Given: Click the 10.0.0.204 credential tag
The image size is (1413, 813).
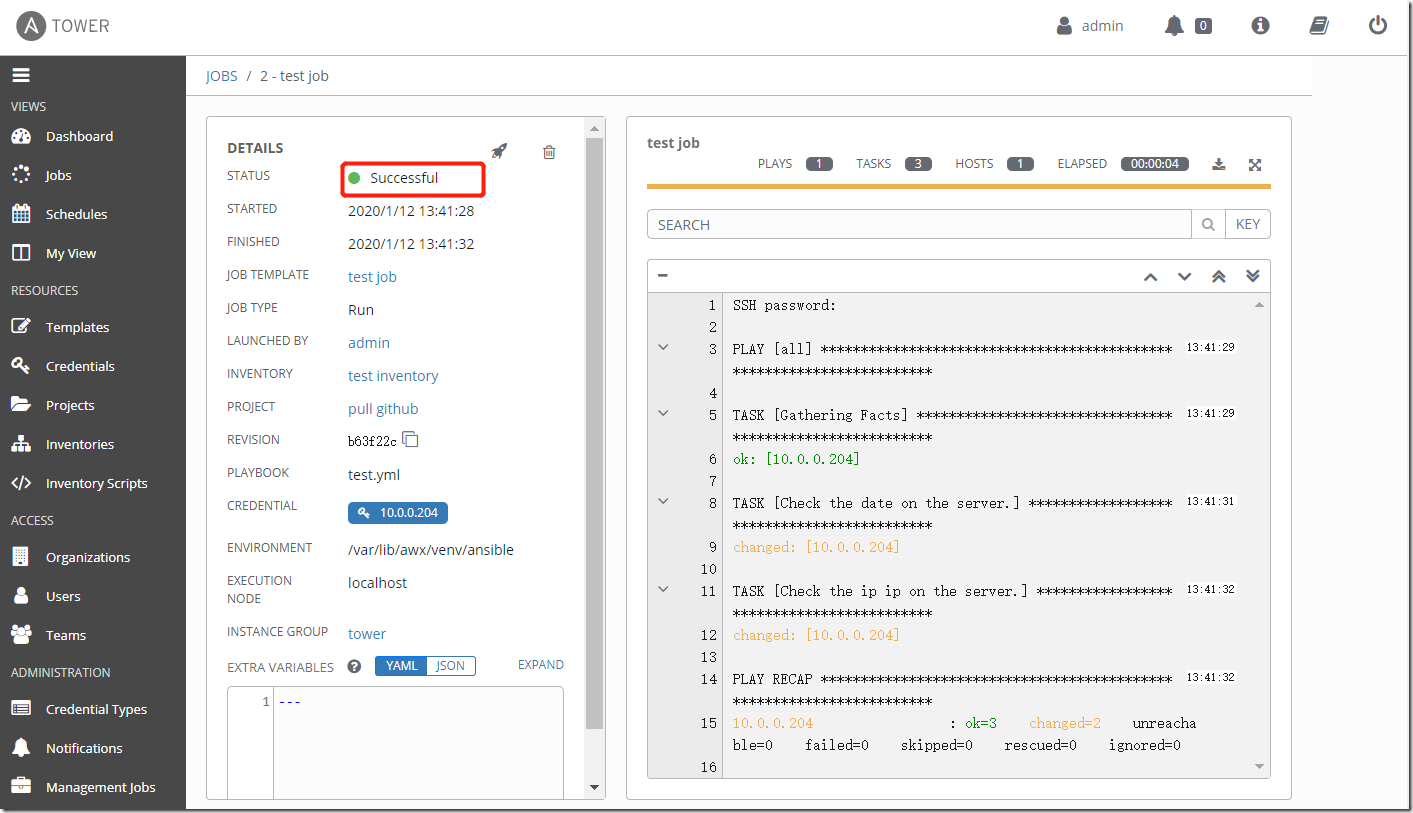Looking at the screenshot, I should click(x=398, y=512).
